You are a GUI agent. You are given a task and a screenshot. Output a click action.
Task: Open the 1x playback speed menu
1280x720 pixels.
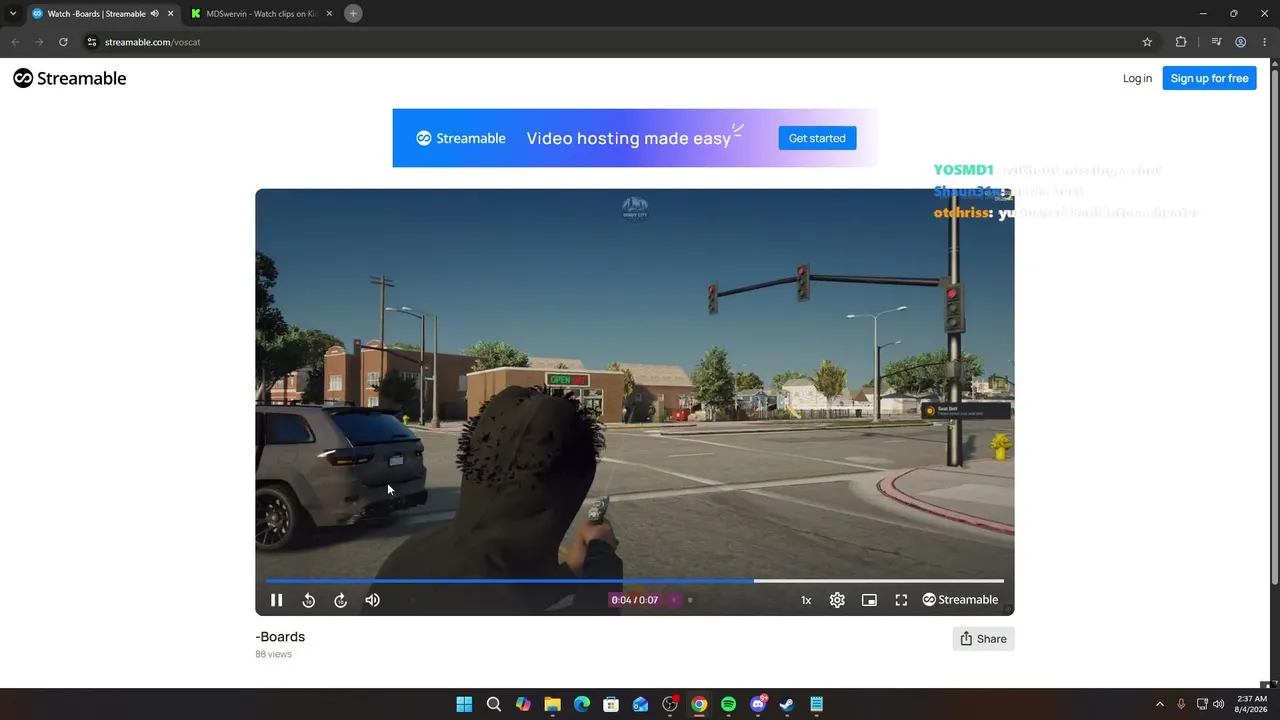coord(806,600)
